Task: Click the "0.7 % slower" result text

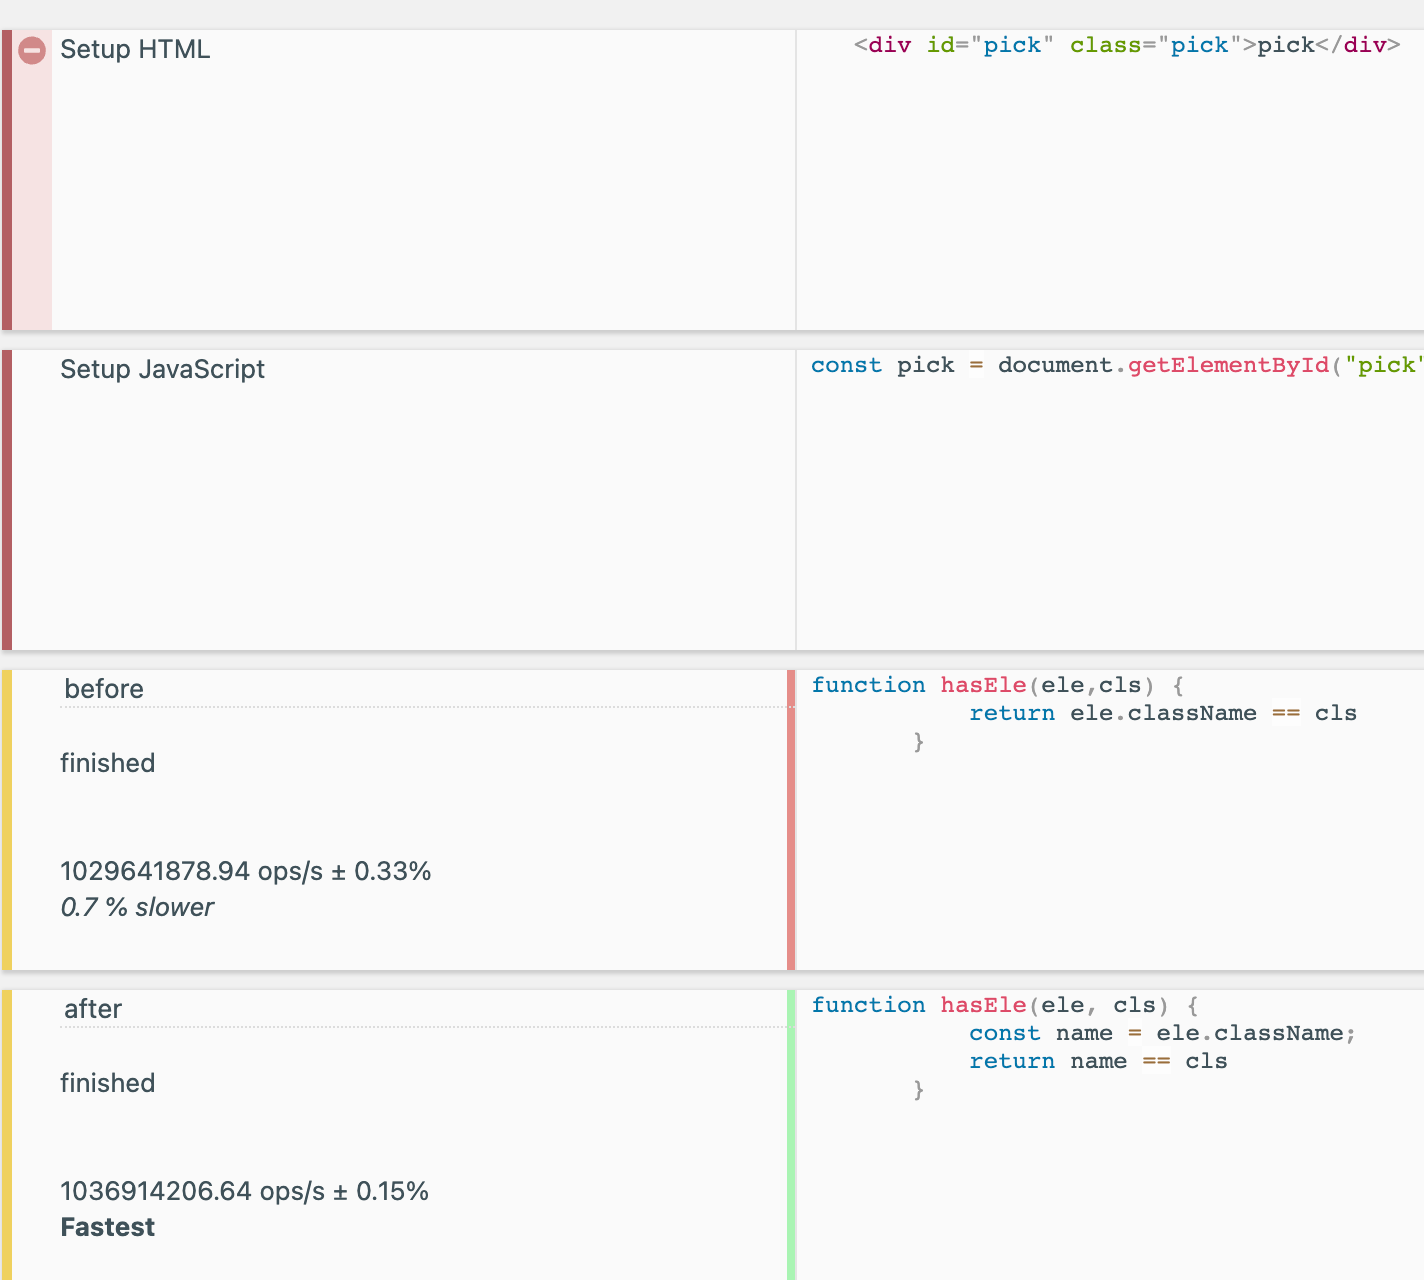Action: point(137,907)
